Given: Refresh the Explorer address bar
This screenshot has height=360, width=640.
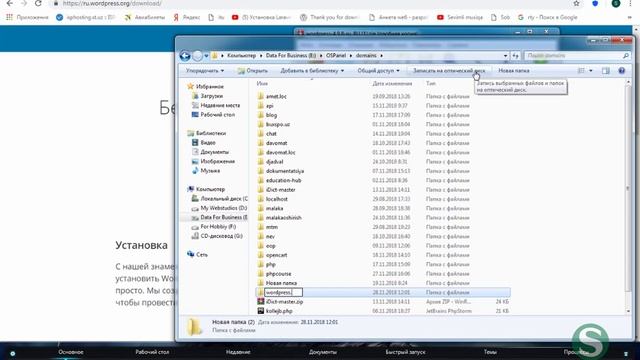Looking at the screenshot, I should pyautogui.click(x=515, y=56).
